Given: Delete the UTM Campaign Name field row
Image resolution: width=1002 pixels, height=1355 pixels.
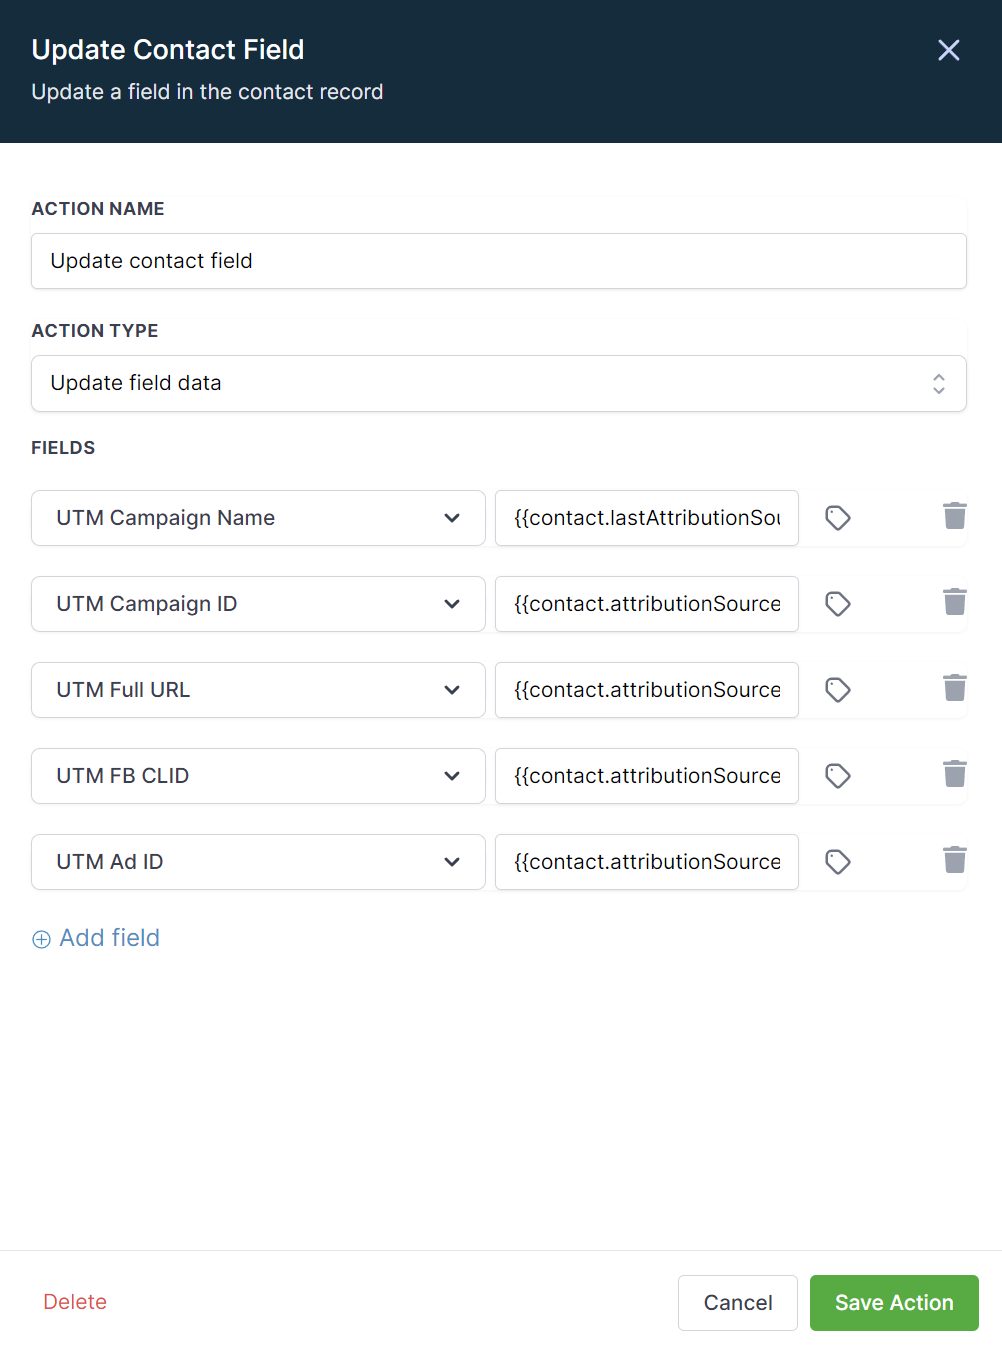Looking at the screenshot, I should (x=955, y=516).
